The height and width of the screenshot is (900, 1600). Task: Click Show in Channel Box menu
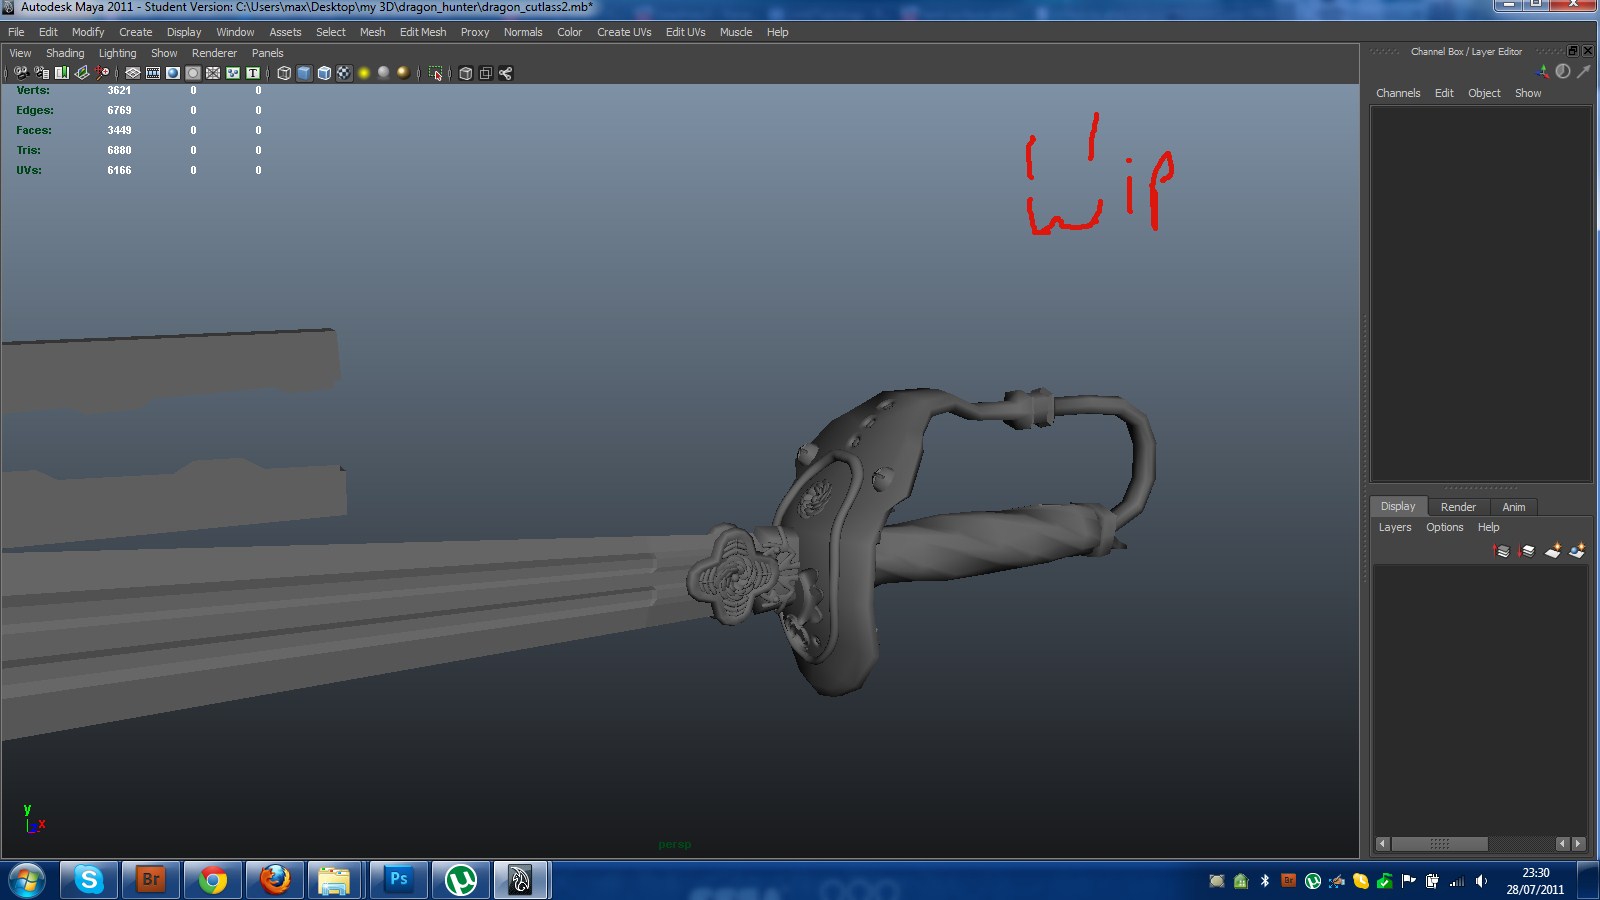1528,93
